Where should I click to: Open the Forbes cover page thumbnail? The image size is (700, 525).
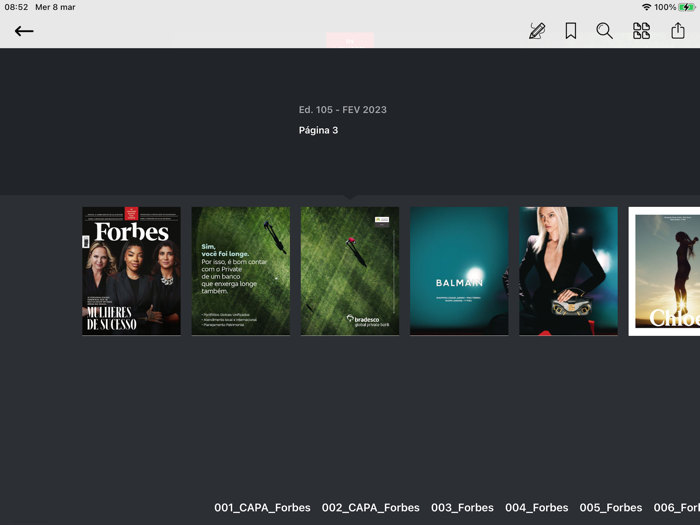(x=131, y=271)
